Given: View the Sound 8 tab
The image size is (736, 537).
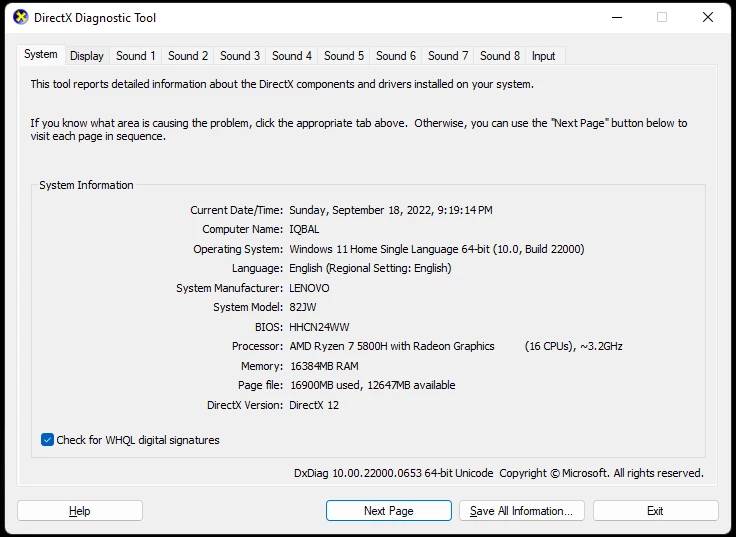Looking at the screenshot, I should [x=500, y=56].
